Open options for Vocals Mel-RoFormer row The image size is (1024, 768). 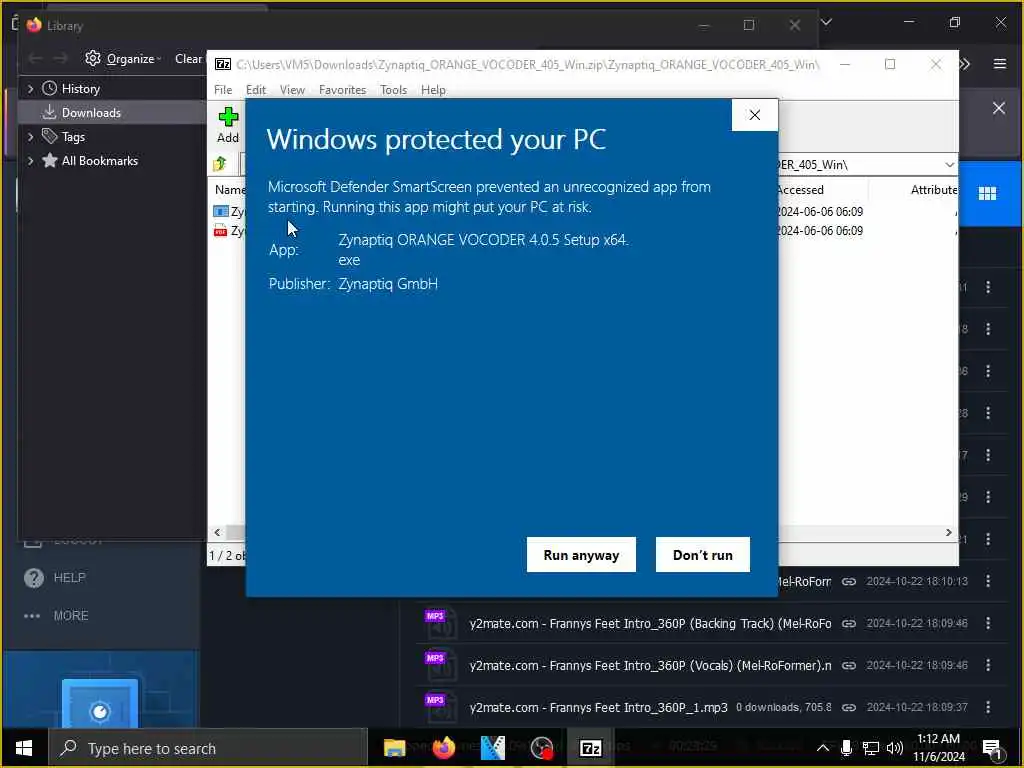tap(987, 665)
